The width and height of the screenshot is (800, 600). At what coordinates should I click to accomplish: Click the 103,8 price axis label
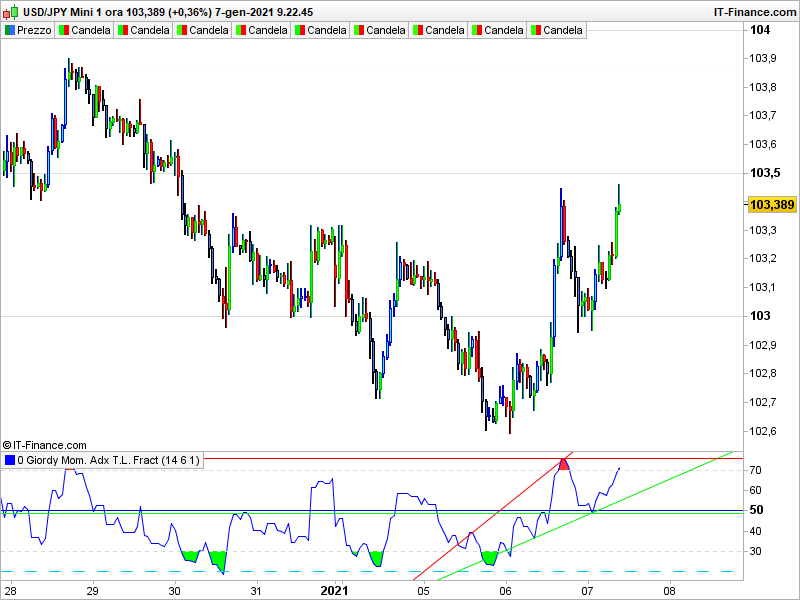pos(763,87)
